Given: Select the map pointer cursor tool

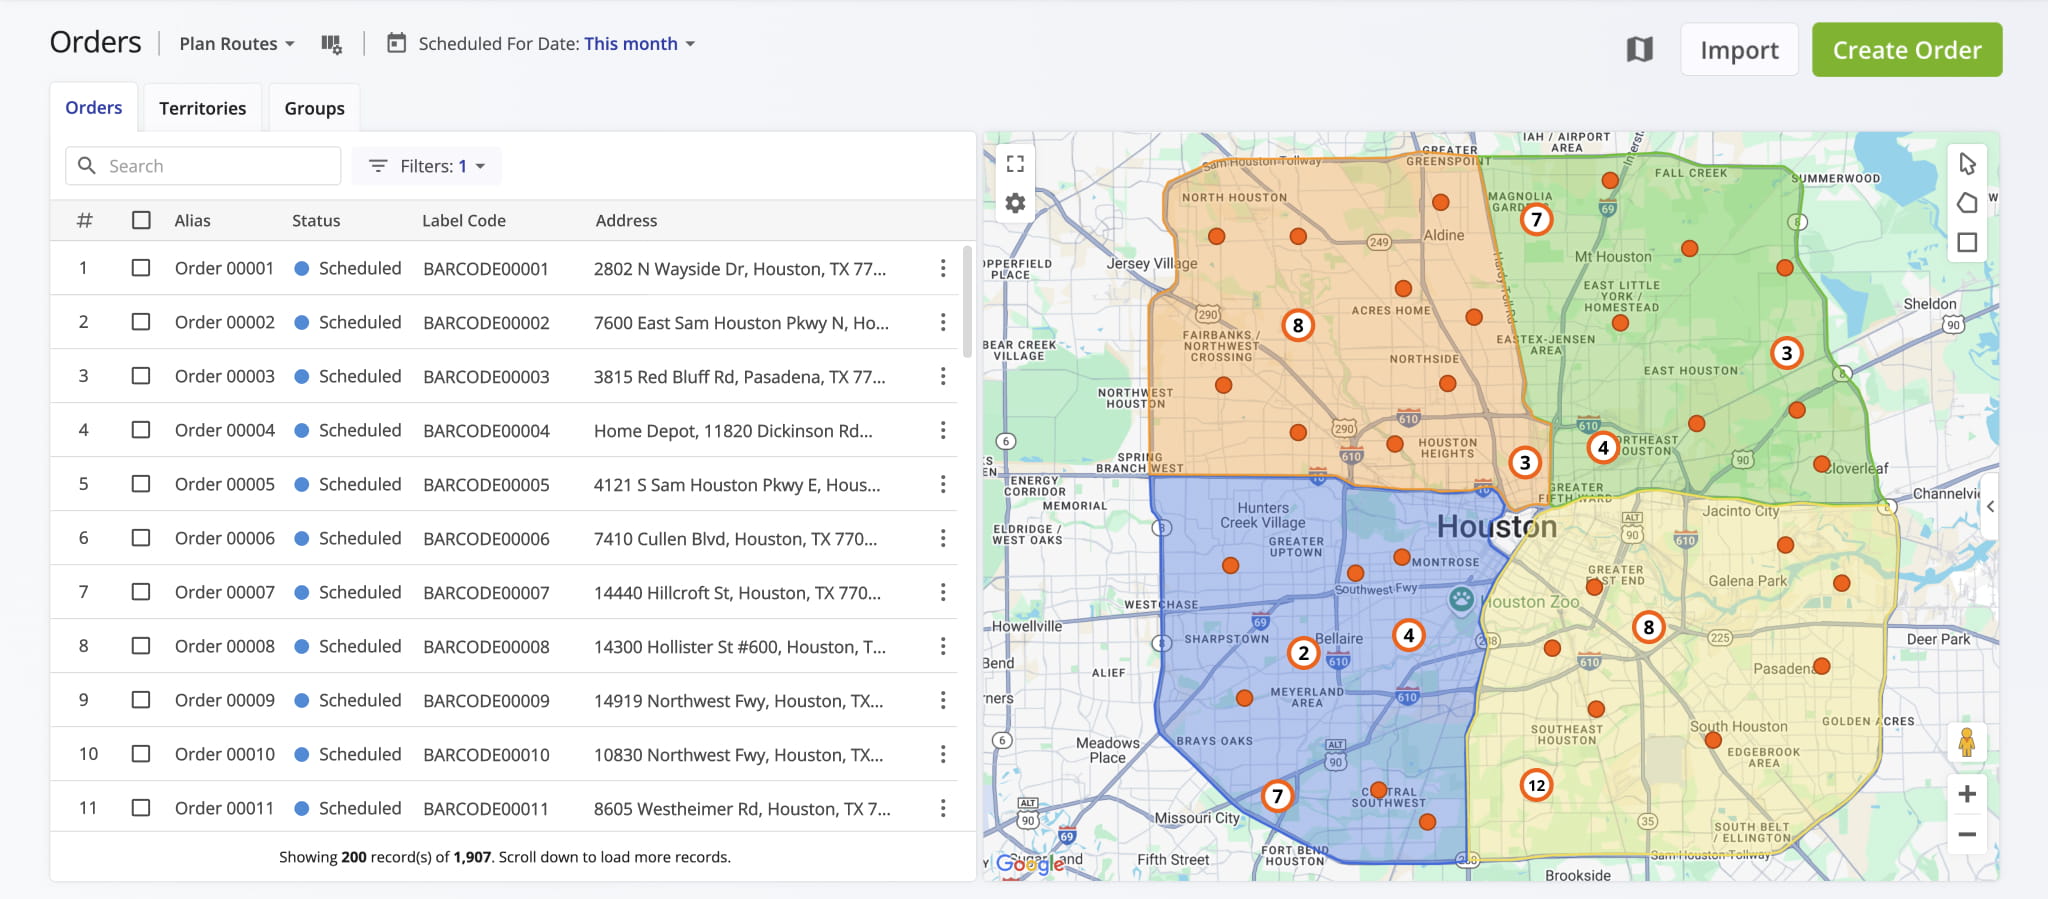Looking at the screenshot, I should coord(1967,164).
